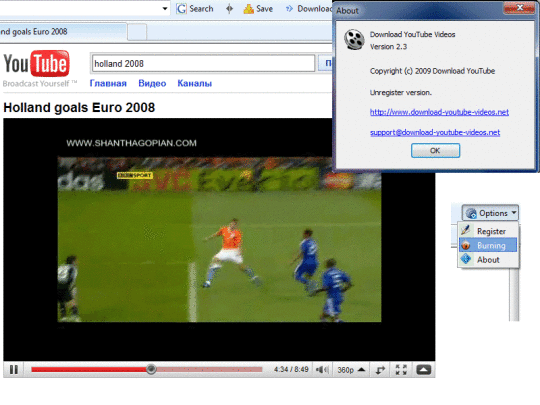Click the blue diamond icon beside About
Image resolution: width=540 pixels, height=405 pixels.
(466, 259)
